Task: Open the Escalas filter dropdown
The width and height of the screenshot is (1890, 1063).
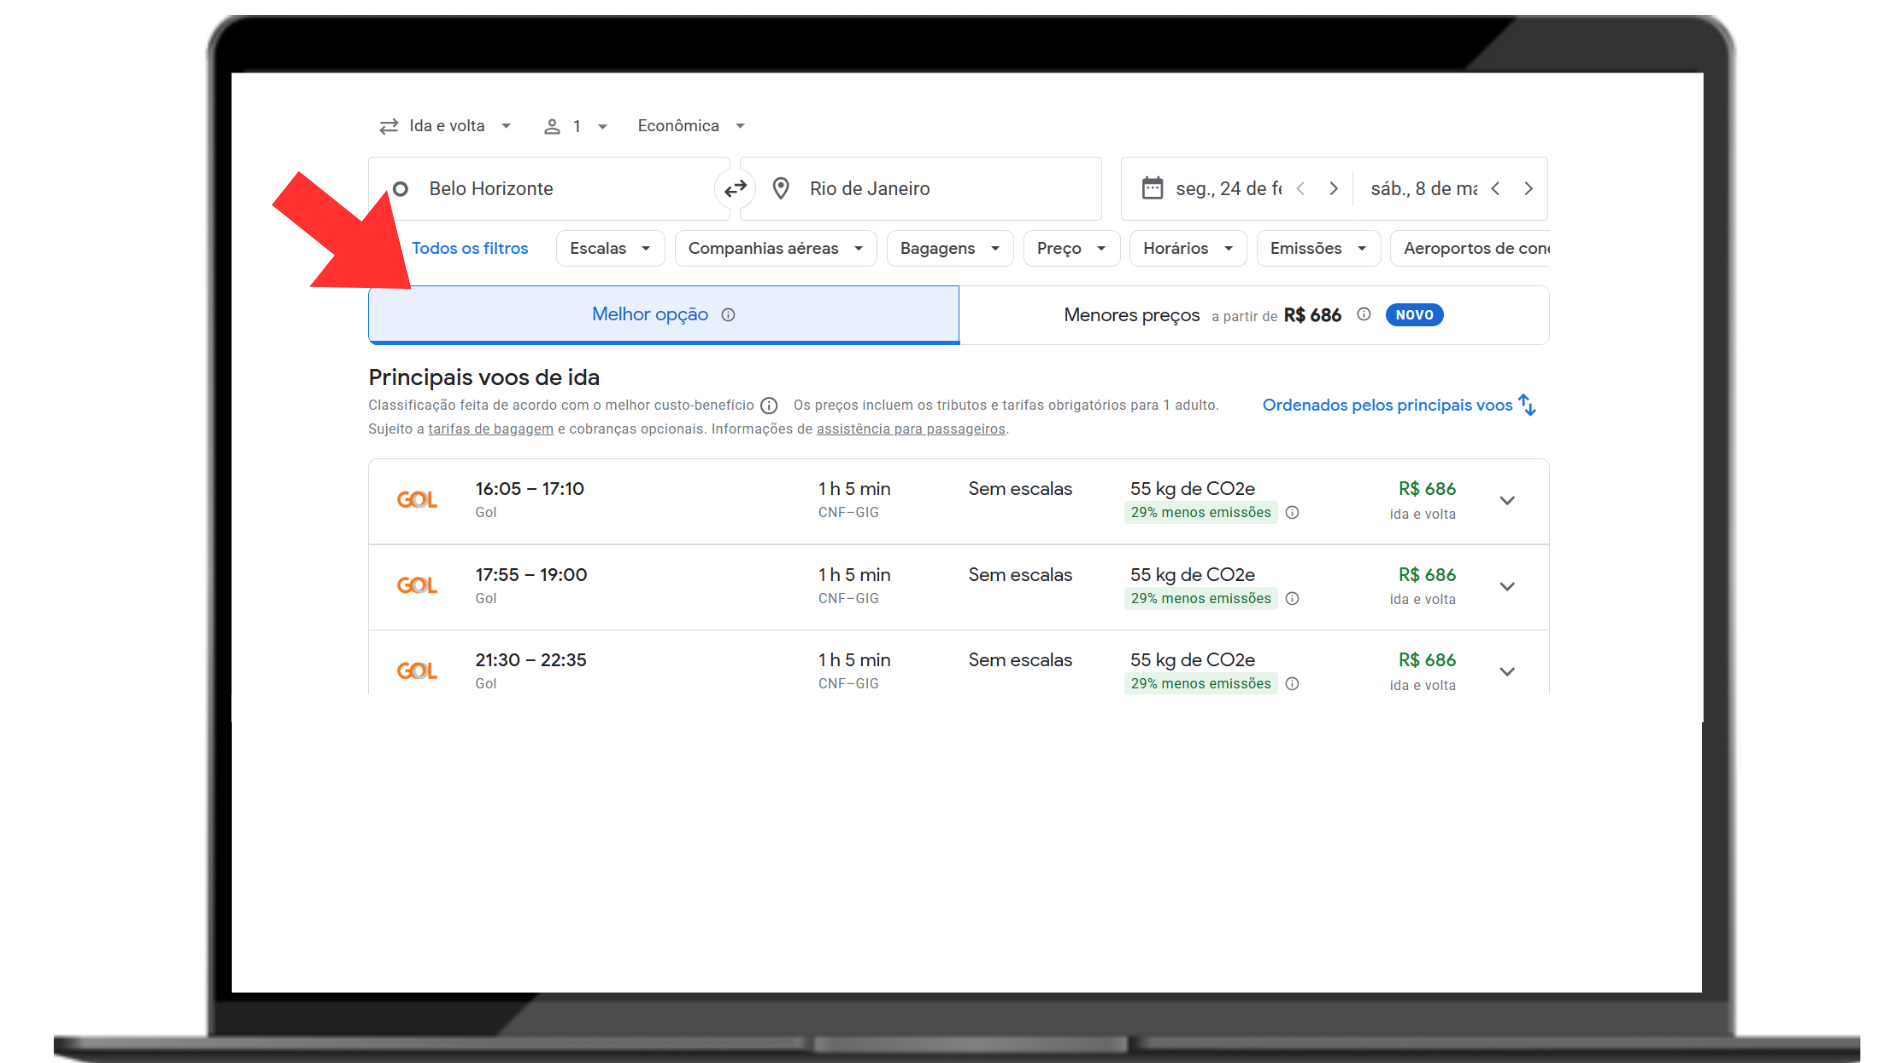Action: pyautogui.click(x=610, y=249)
